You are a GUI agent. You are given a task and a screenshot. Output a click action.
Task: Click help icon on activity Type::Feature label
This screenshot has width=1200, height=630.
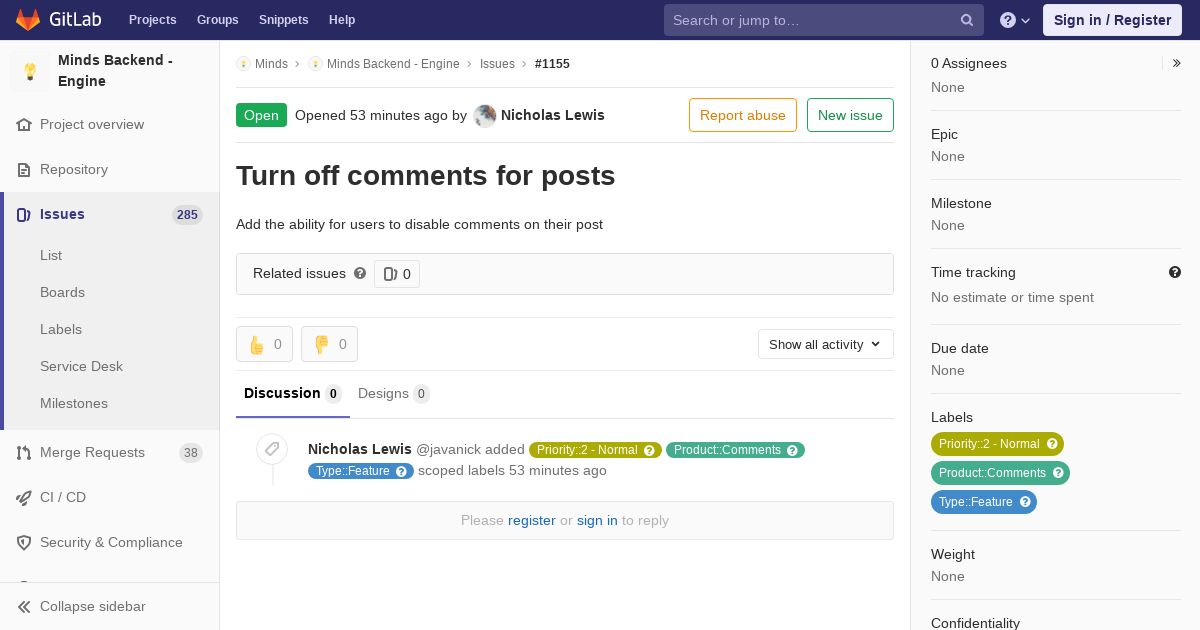pos(401,471)
